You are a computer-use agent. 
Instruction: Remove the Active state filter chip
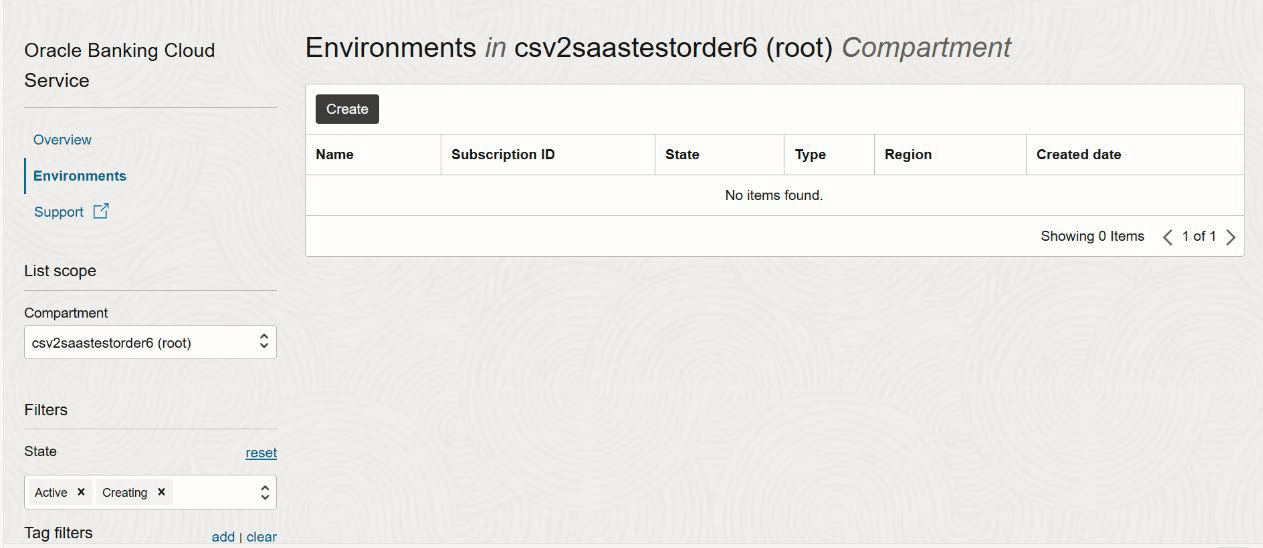81,492
